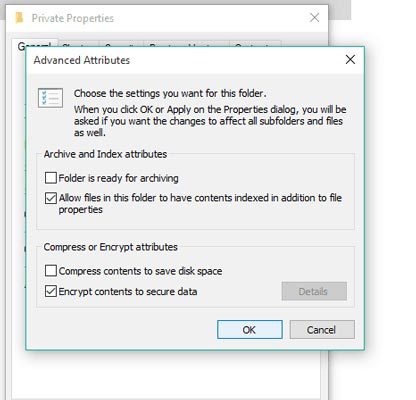This screenshot has height=400, width=416.
Task: Enable Folder is ready for archiving
Action: point(51,178)
